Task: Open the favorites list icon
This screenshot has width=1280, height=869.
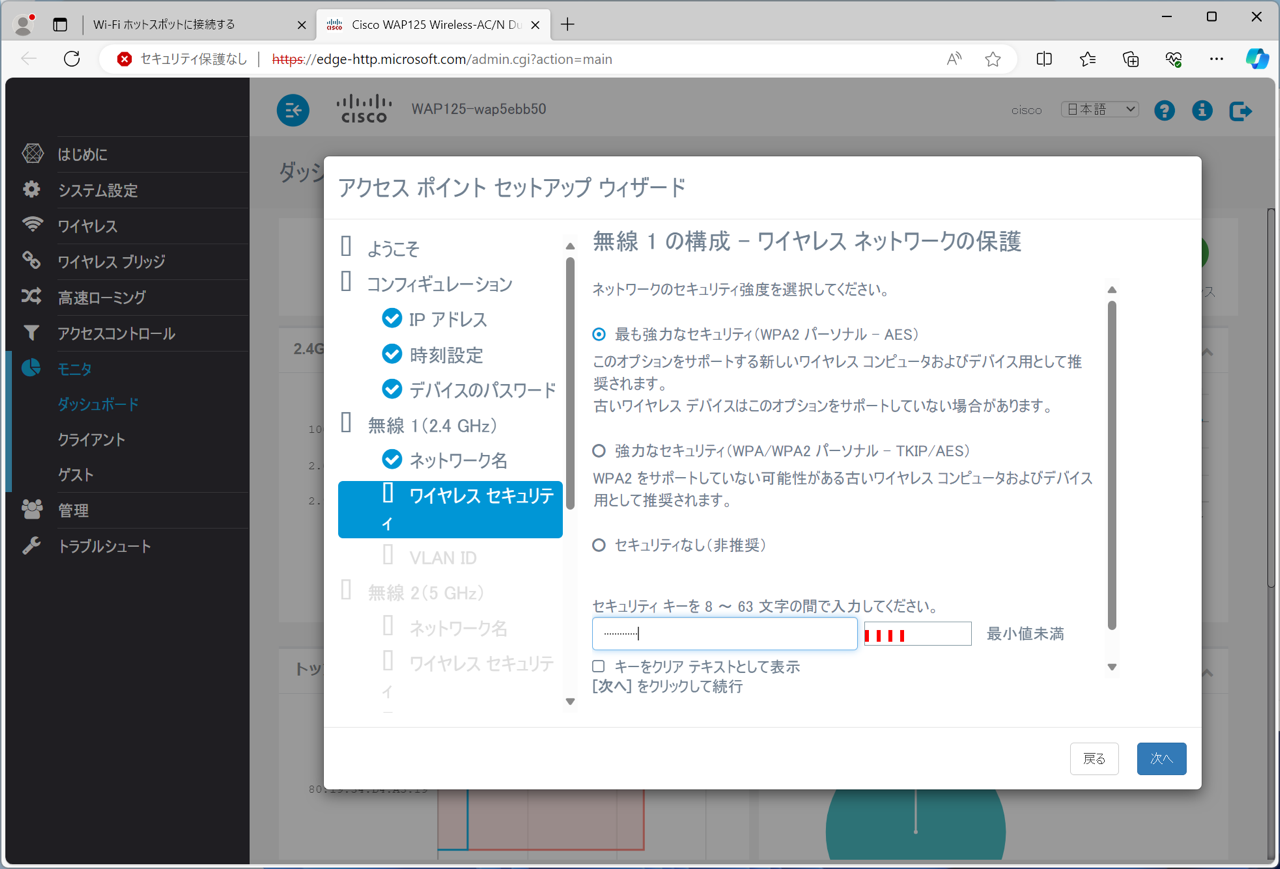Action: (x=1088, y=59)
